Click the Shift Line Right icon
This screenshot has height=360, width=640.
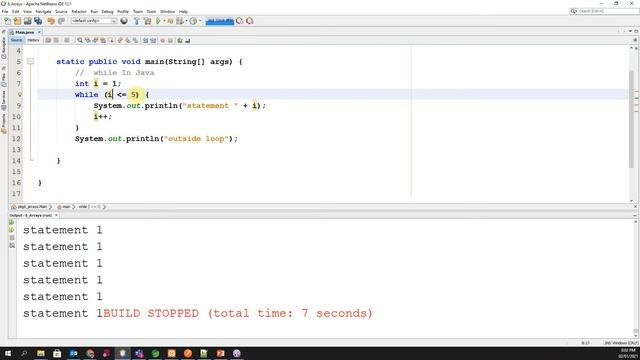pyautogui.click(x=153, y=40)
